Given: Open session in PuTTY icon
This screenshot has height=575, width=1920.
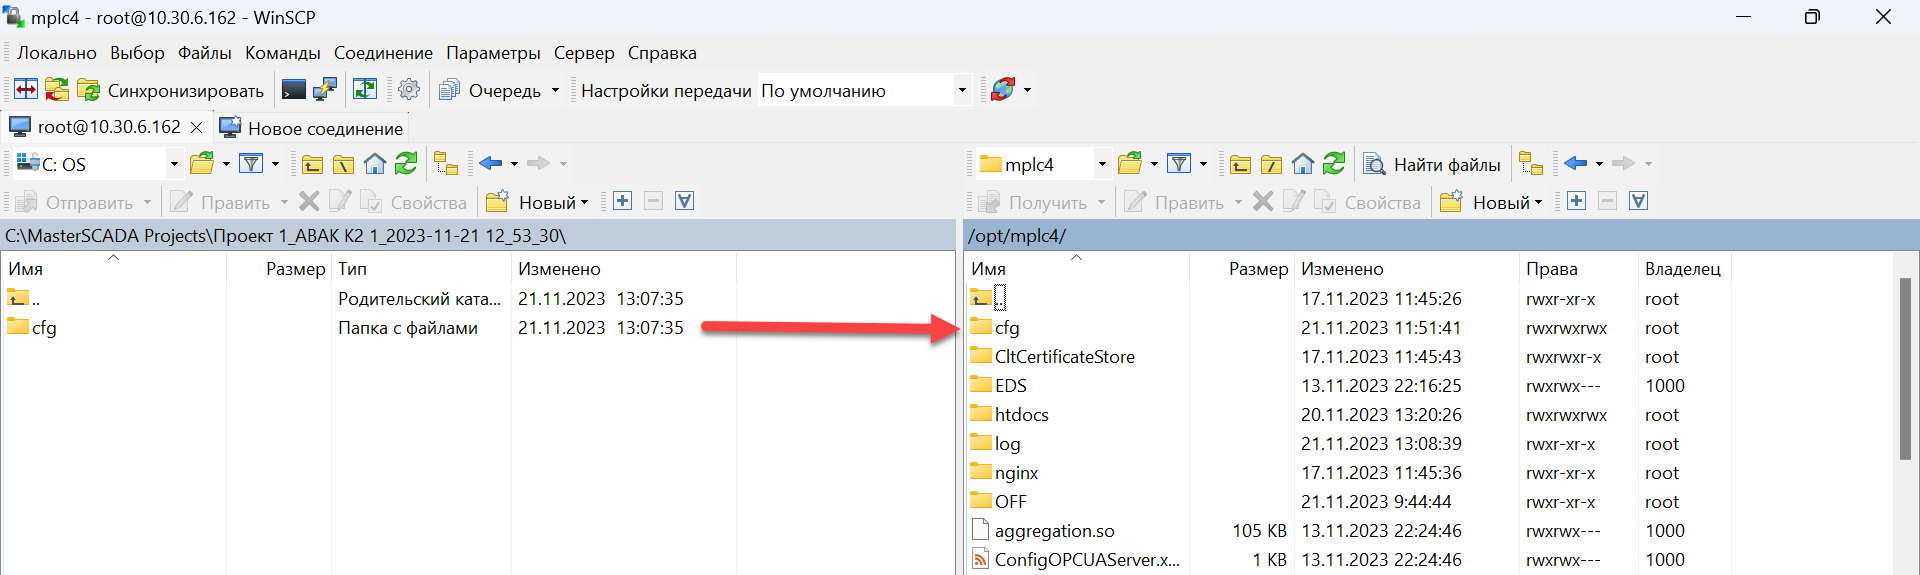Looking at the screenshot, I should (325, 90).
